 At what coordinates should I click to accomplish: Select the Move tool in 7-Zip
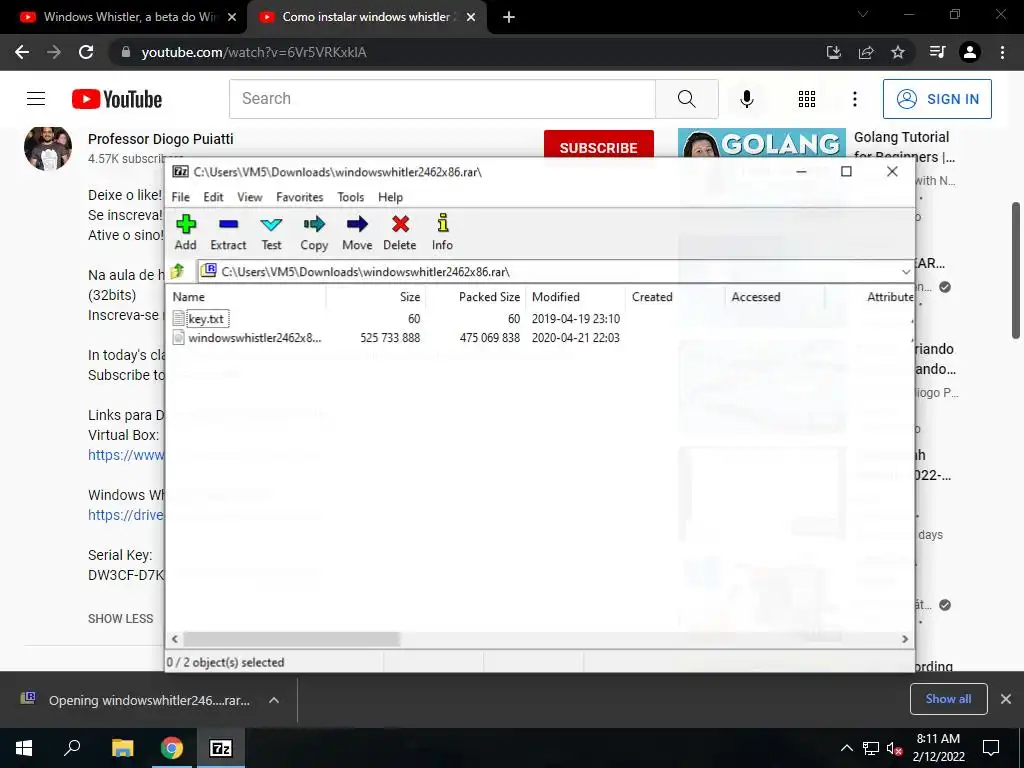pos(357,232)
